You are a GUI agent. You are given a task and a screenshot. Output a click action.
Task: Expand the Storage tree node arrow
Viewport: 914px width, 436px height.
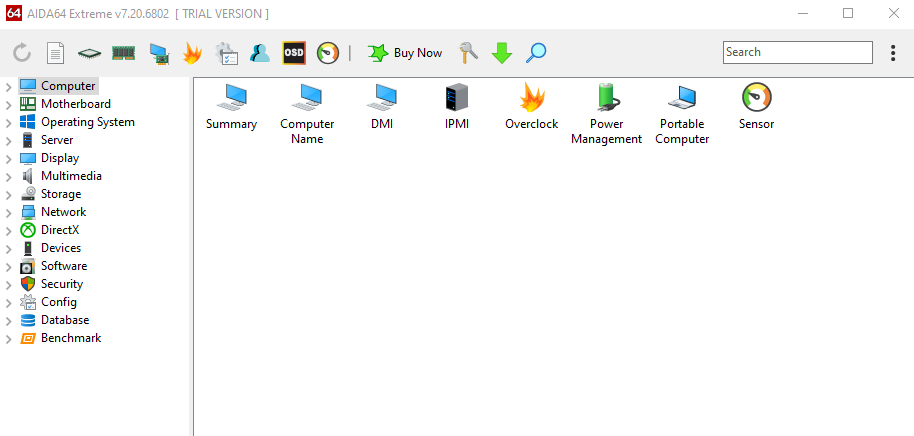point(8,195)
